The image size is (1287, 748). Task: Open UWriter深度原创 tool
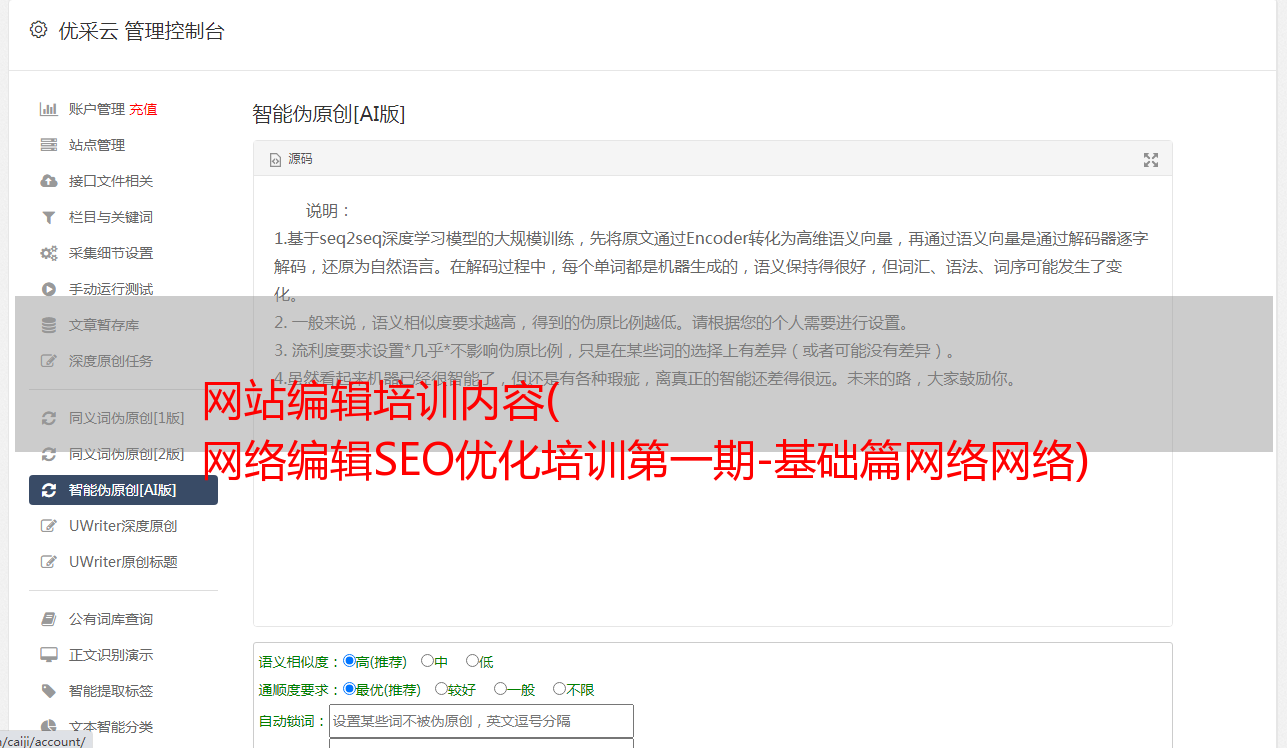123,526
